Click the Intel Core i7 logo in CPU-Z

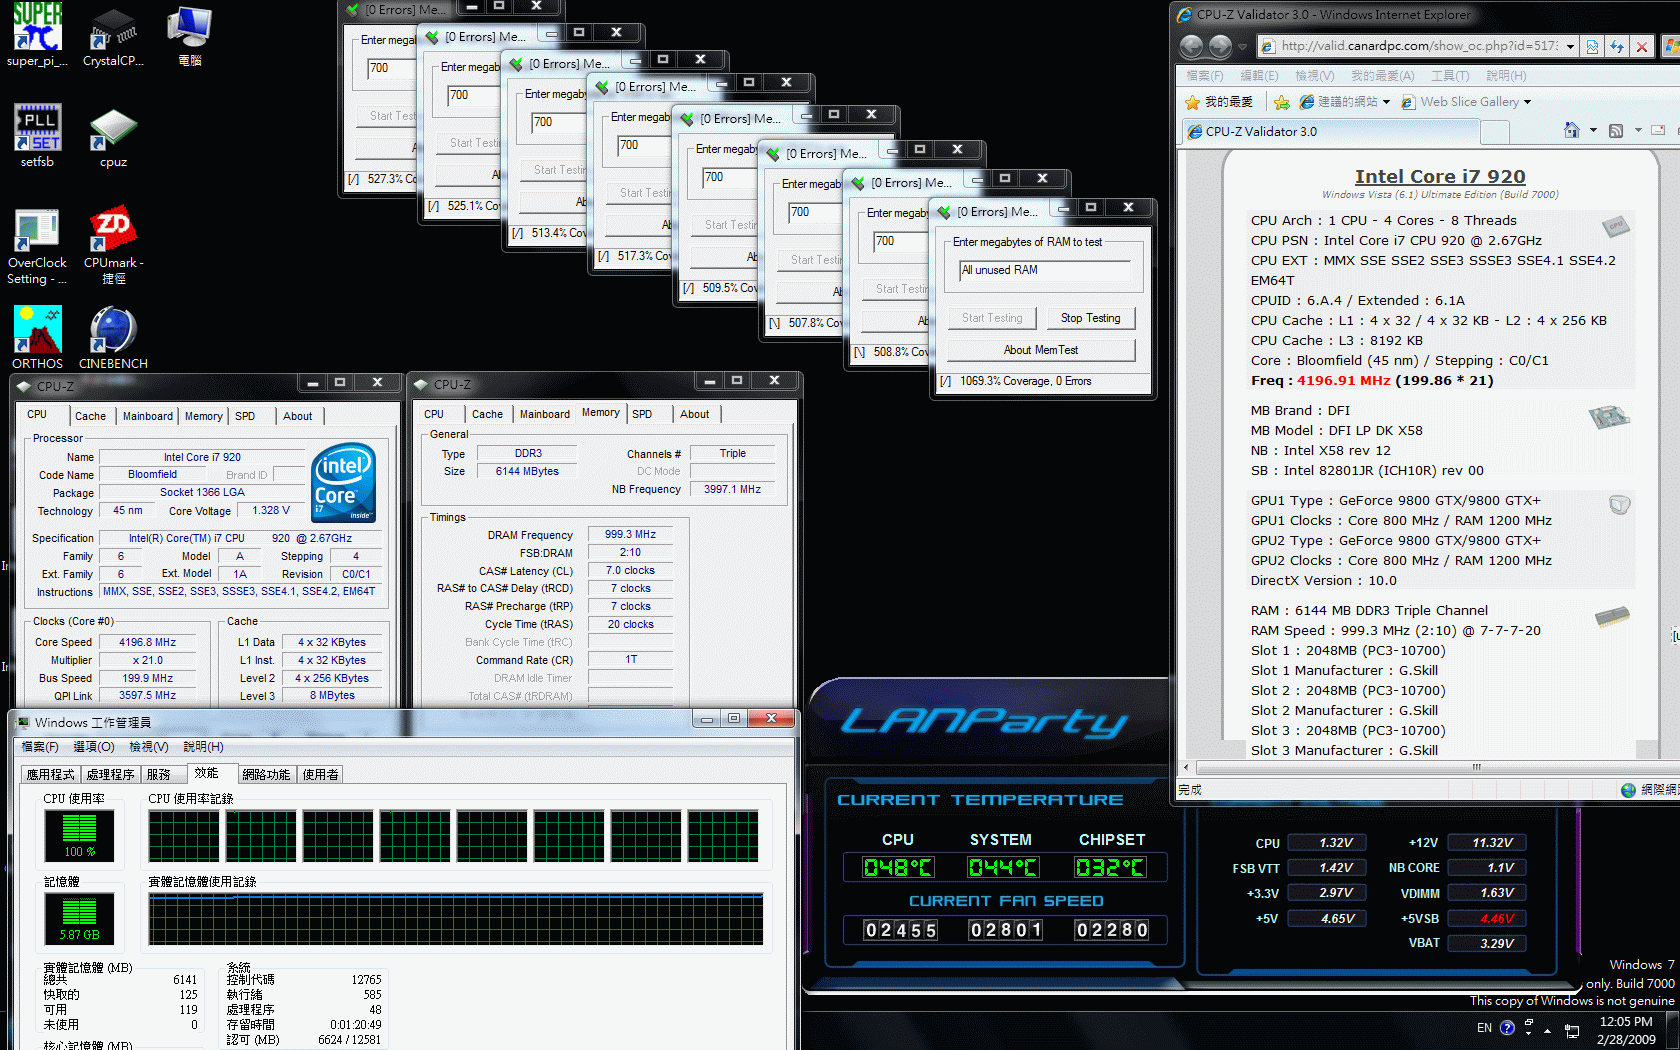343,483
